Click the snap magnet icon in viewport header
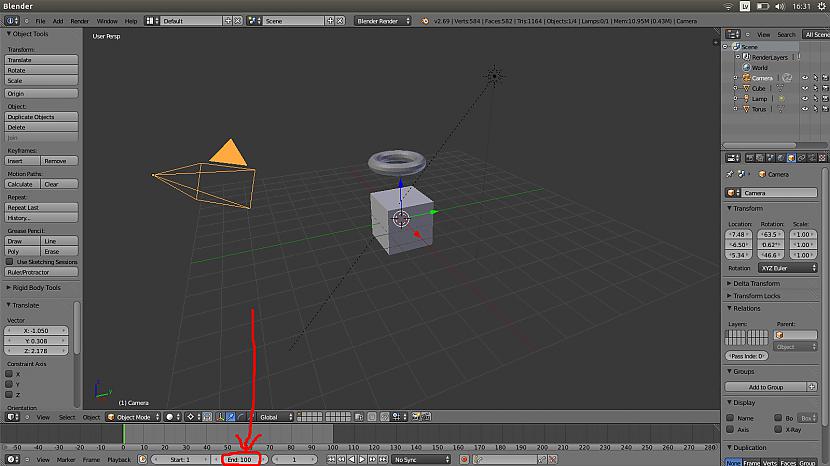The image size is (830, 466). tap(385, 417)
